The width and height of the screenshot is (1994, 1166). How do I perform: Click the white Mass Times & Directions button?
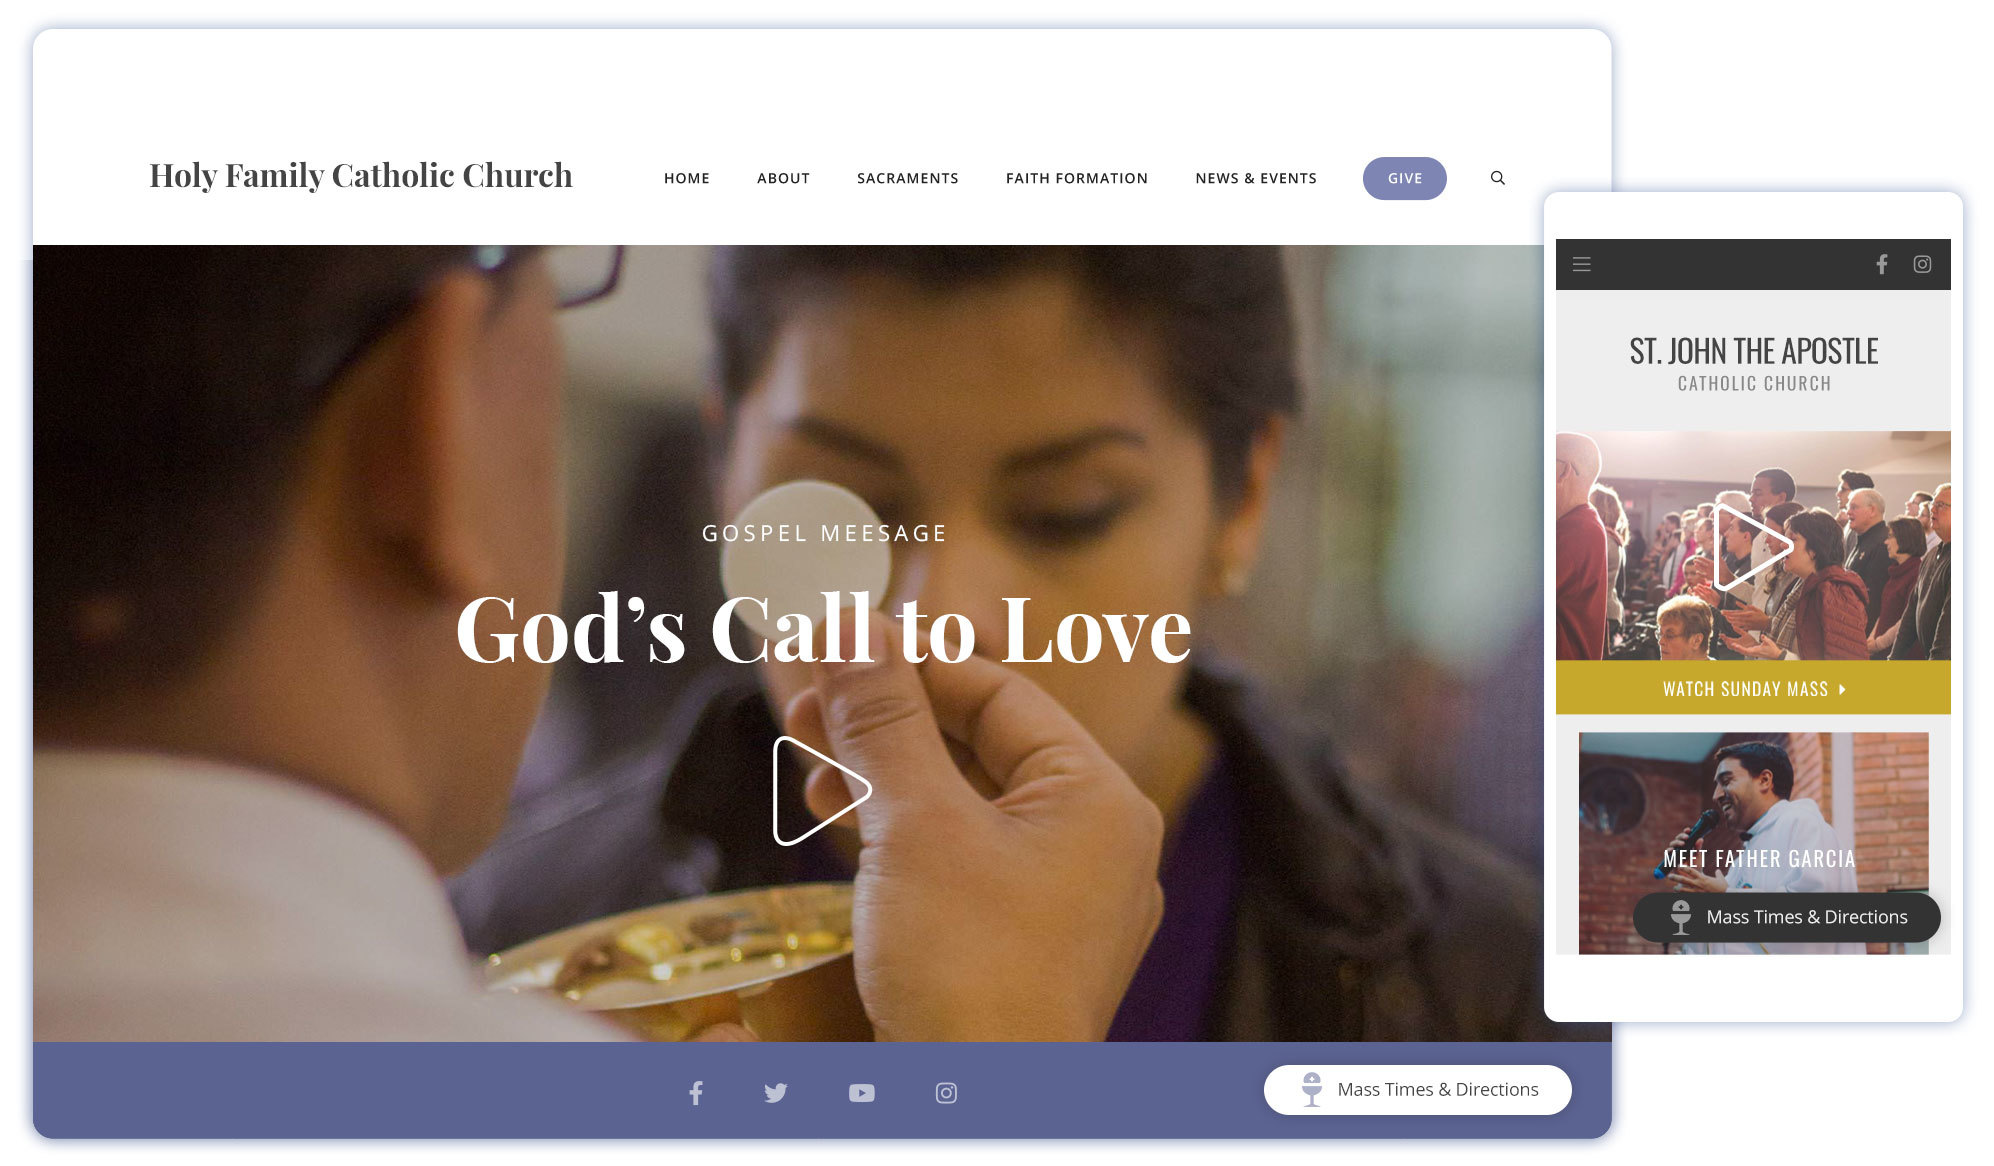[x=1417, y=1089]
